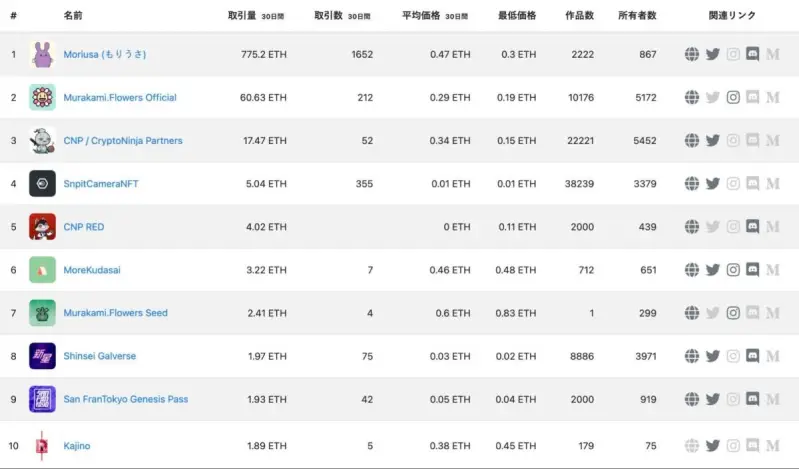Image resolution: width=799 pixels, height=469 pixels.
Task: Open website link for CNP RED
Action: tap(691, 226)
